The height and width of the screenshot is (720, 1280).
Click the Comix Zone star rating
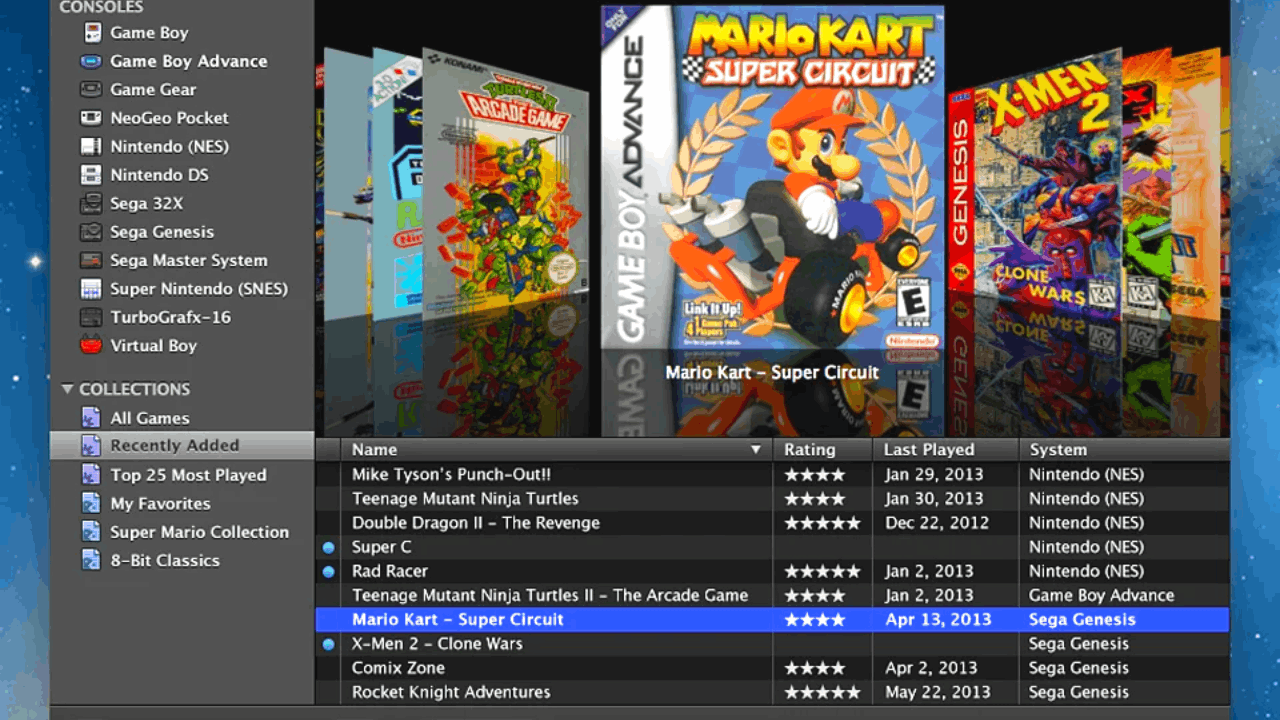(815, 668)
